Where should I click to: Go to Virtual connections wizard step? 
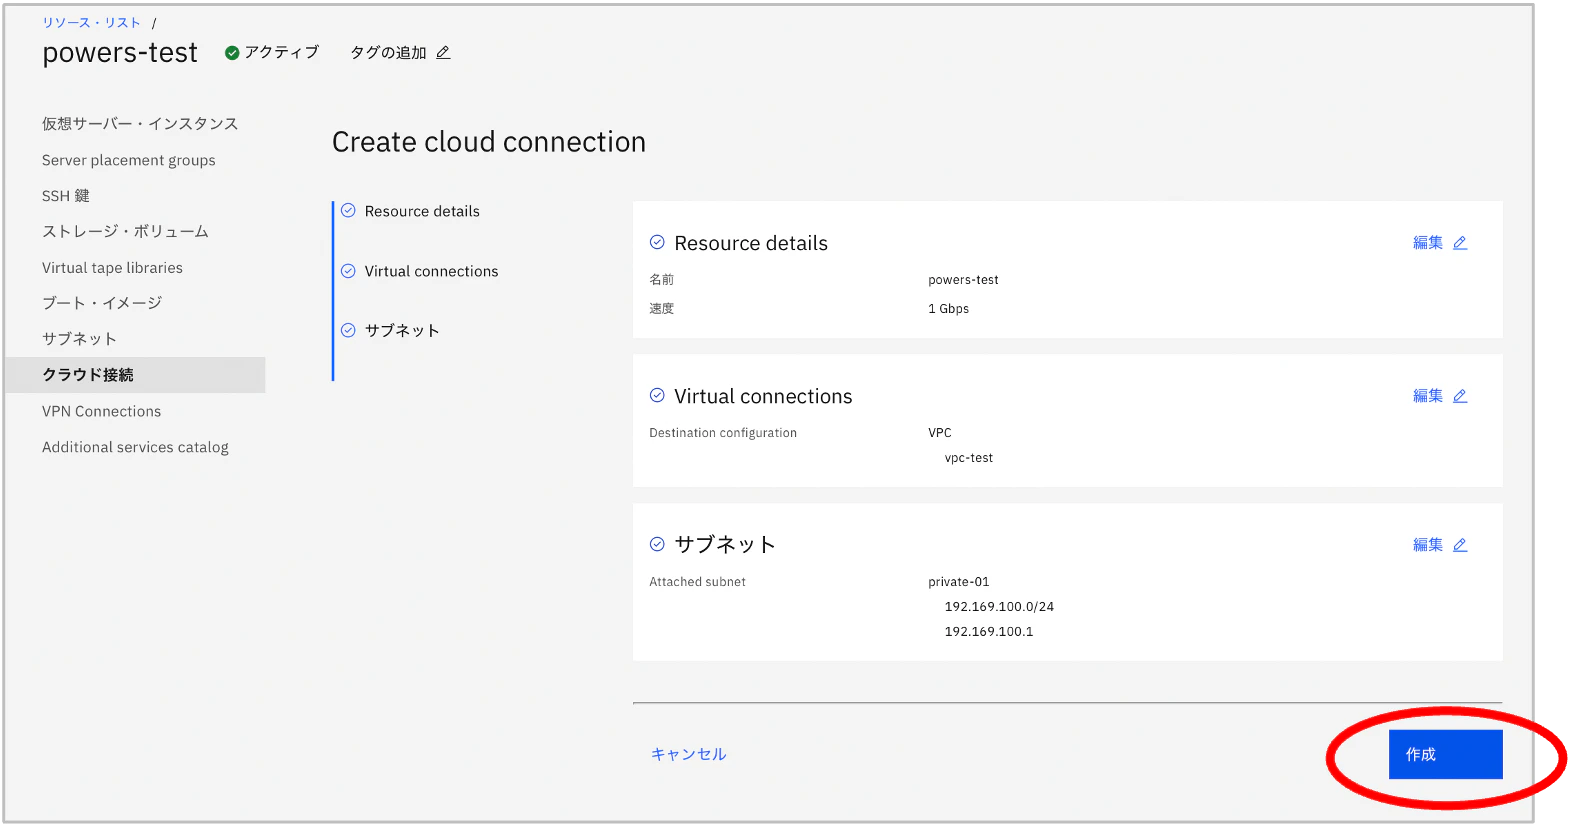coord(431,271)
